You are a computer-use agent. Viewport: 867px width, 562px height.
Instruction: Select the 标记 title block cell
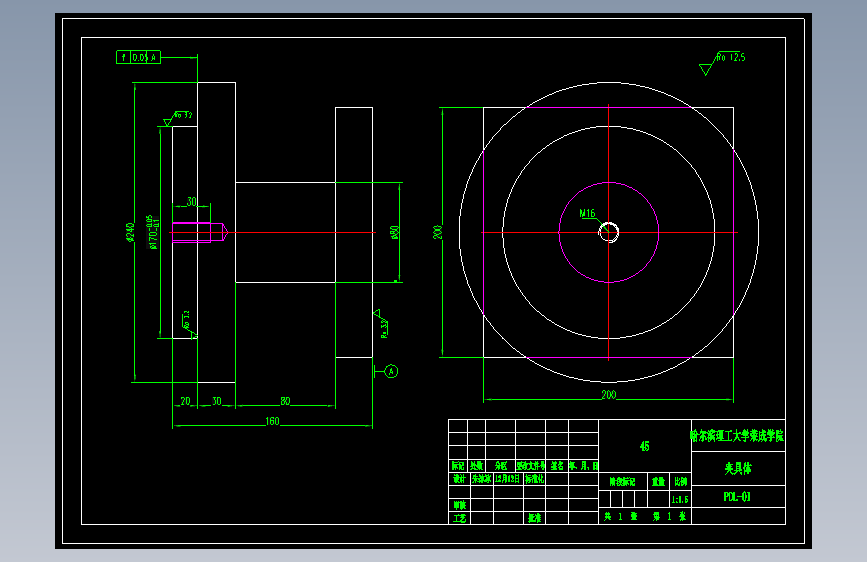(458, 466)
